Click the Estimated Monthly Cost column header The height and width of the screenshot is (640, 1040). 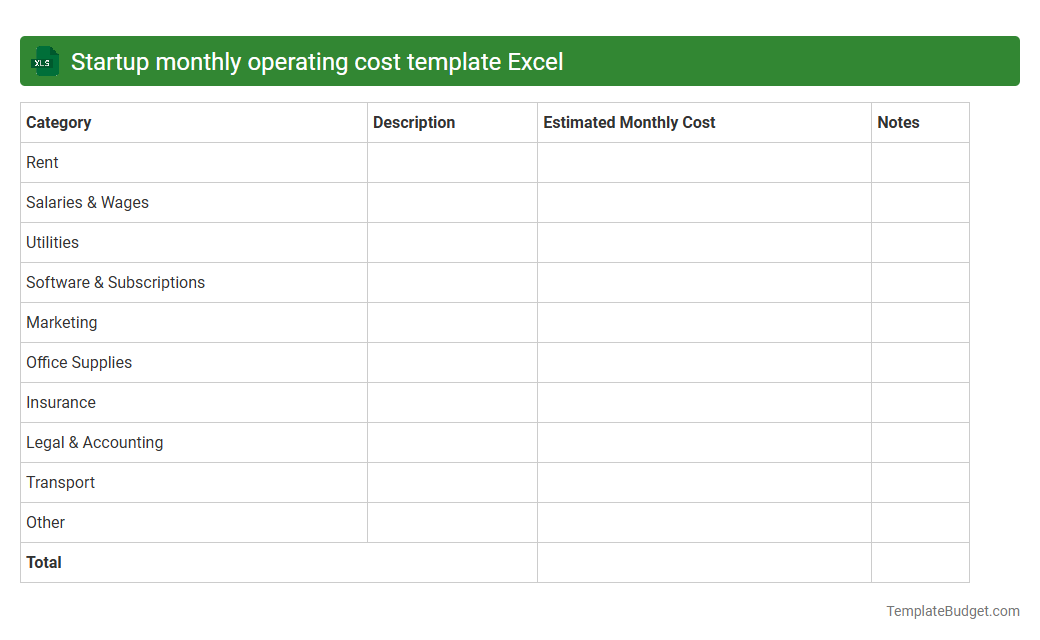click(629, 122)
